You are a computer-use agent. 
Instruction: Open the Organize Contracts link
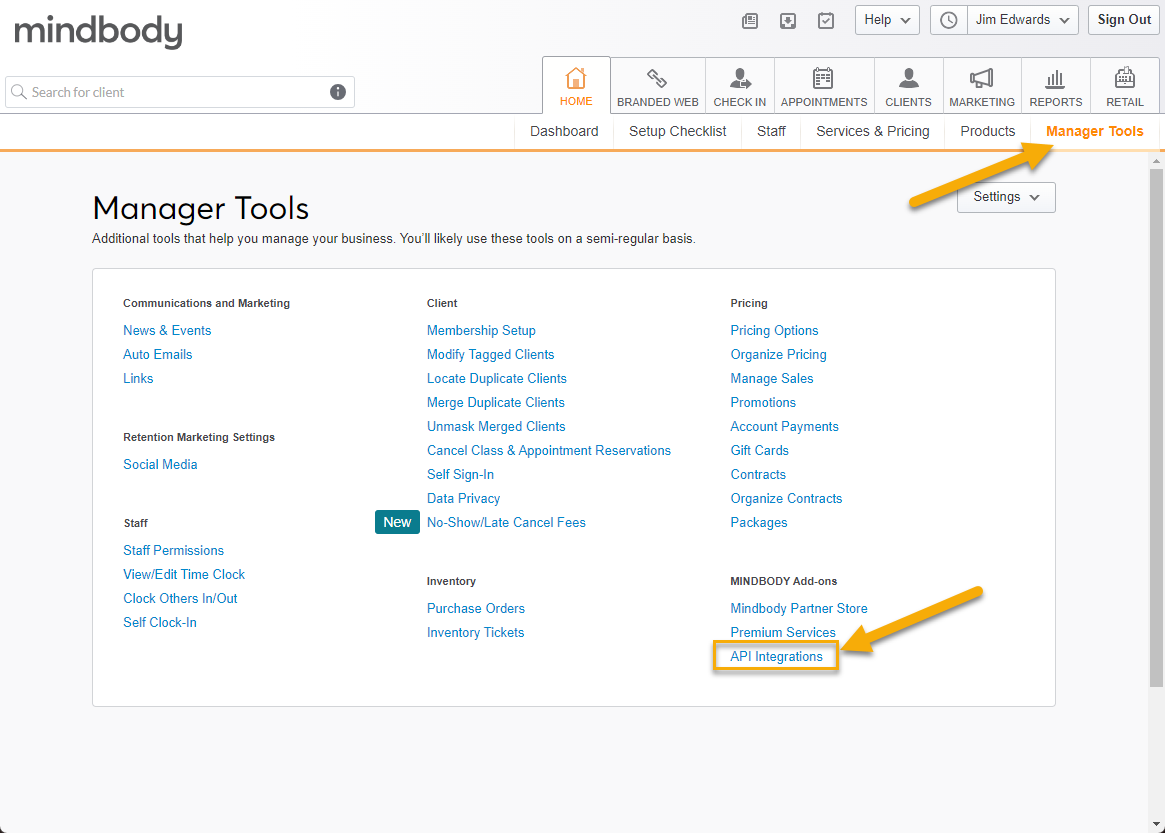point(786,499)
